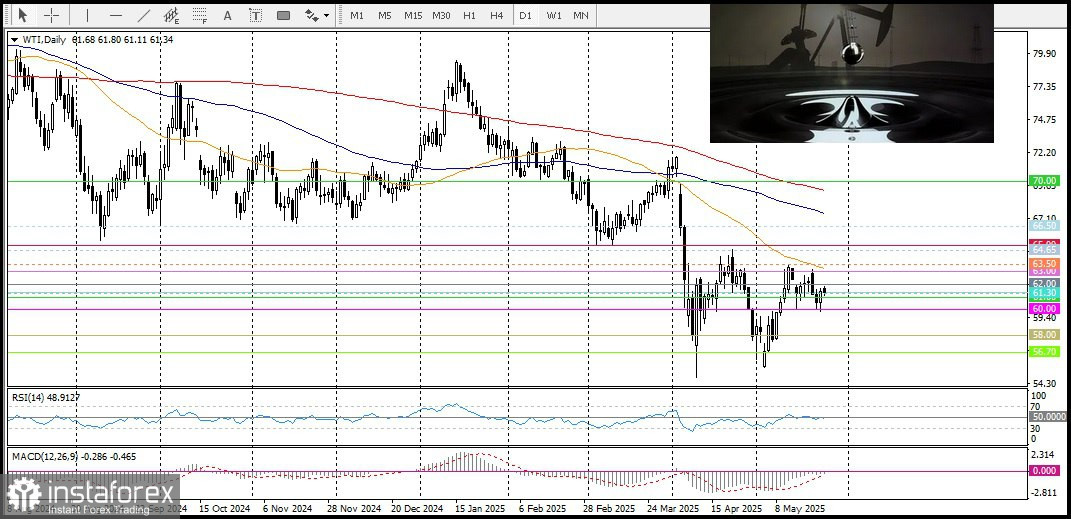The image size is (1071, 519).
Task: Switch chart to MN monthly timeframe
Action: tap(581, 15)
